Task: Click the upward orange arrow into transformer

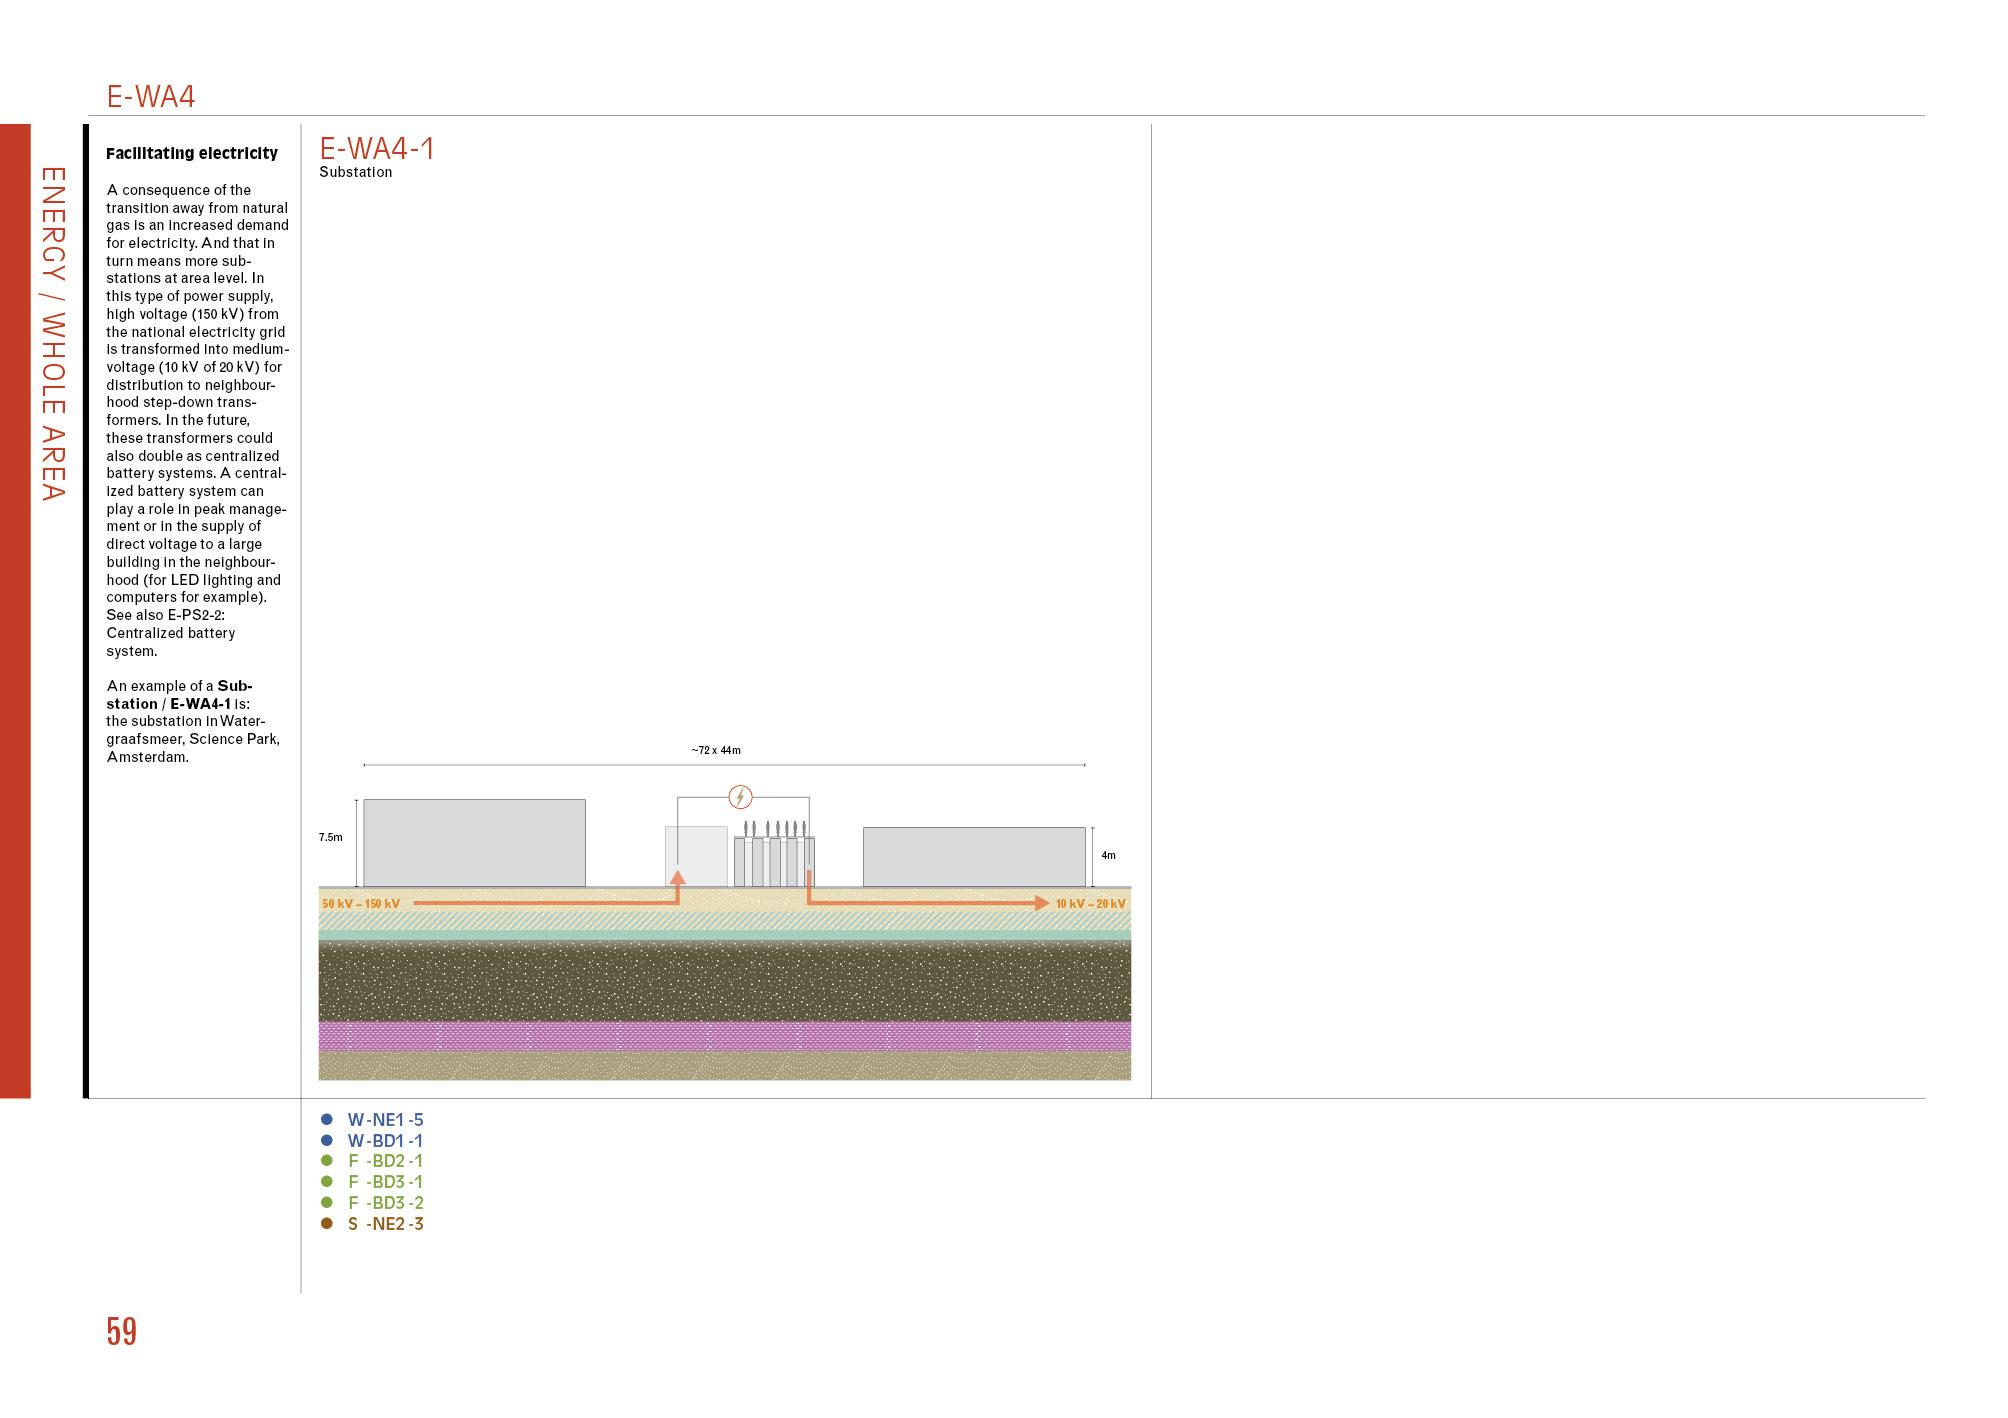Action: 677,879
